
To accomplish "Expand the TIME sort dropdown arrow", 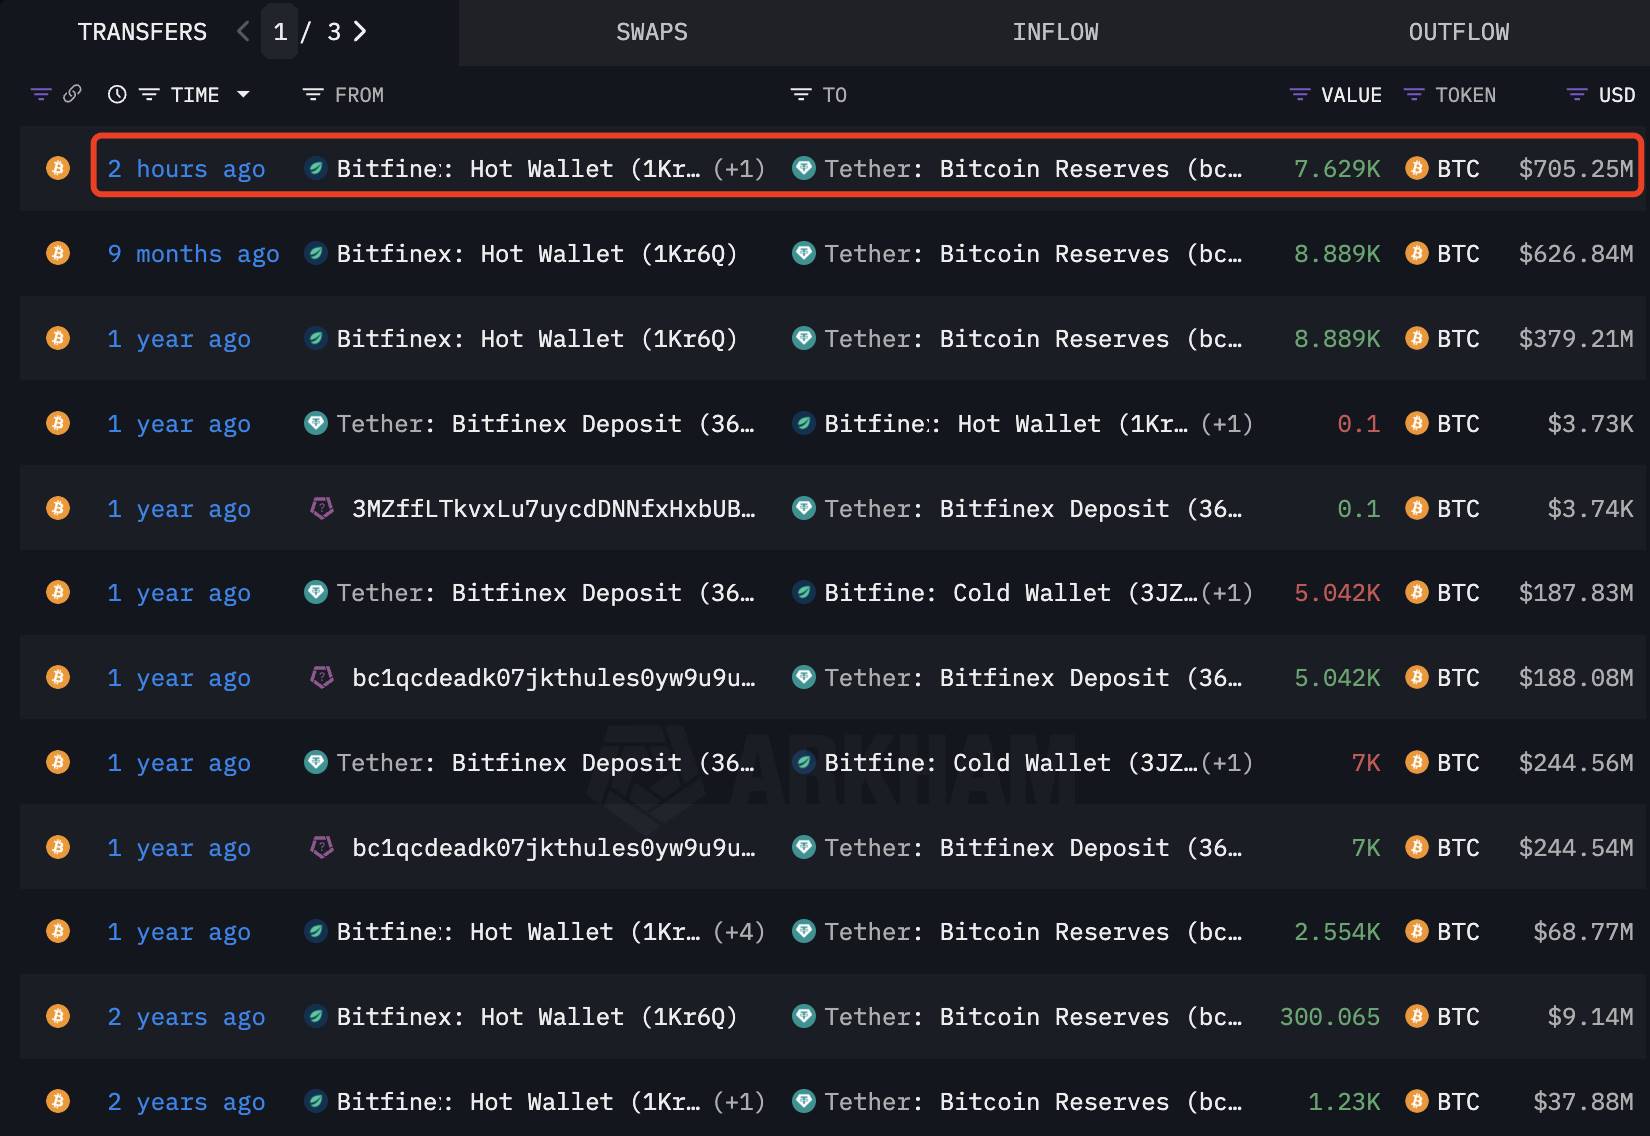I will [243, 94].
